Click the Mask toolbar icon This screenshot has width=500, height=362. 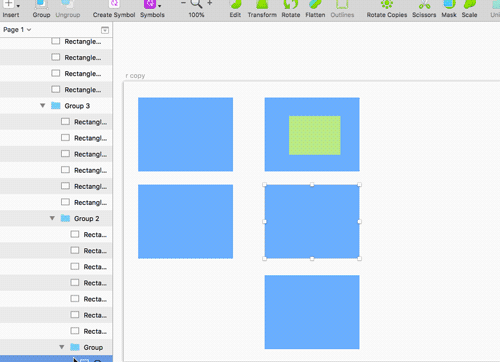449,4
